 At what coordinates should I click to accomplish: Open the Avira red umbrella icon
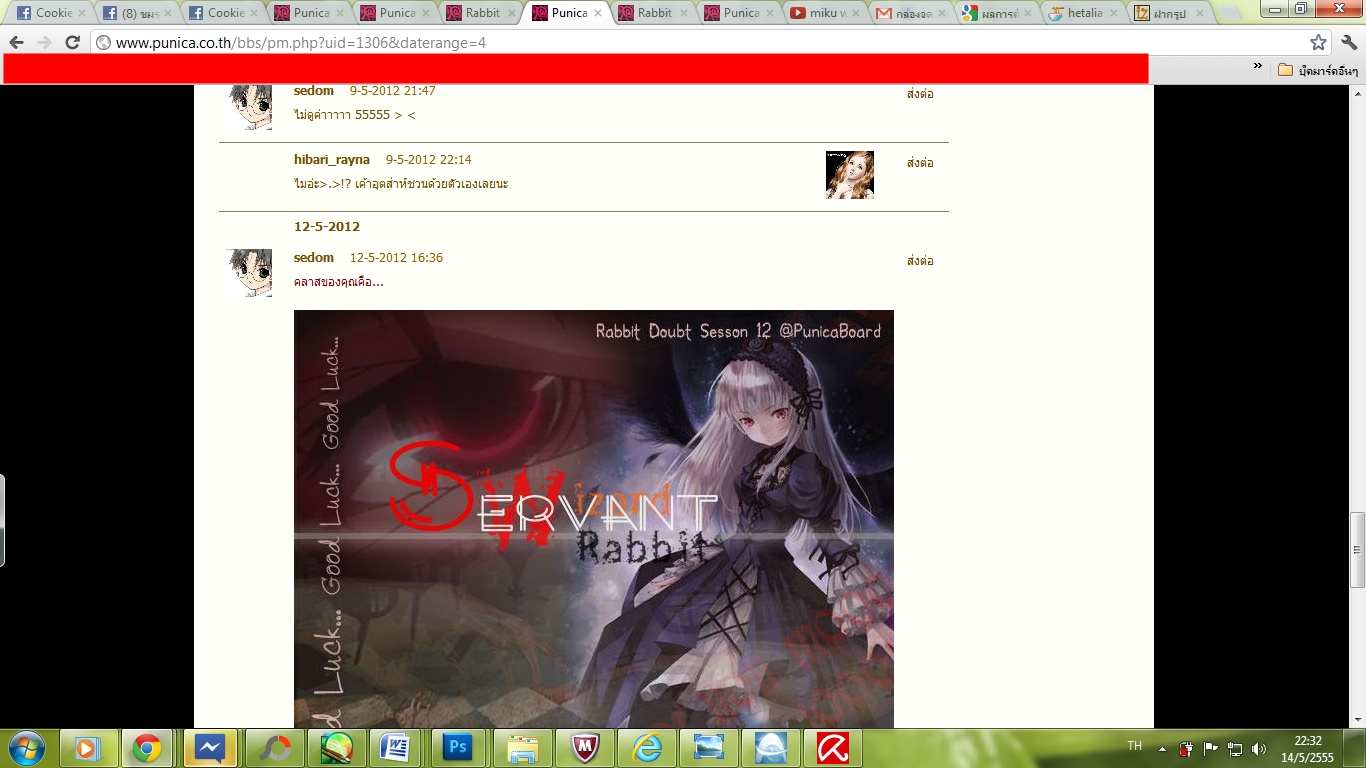pyautogui.click(x=833, y=748)
